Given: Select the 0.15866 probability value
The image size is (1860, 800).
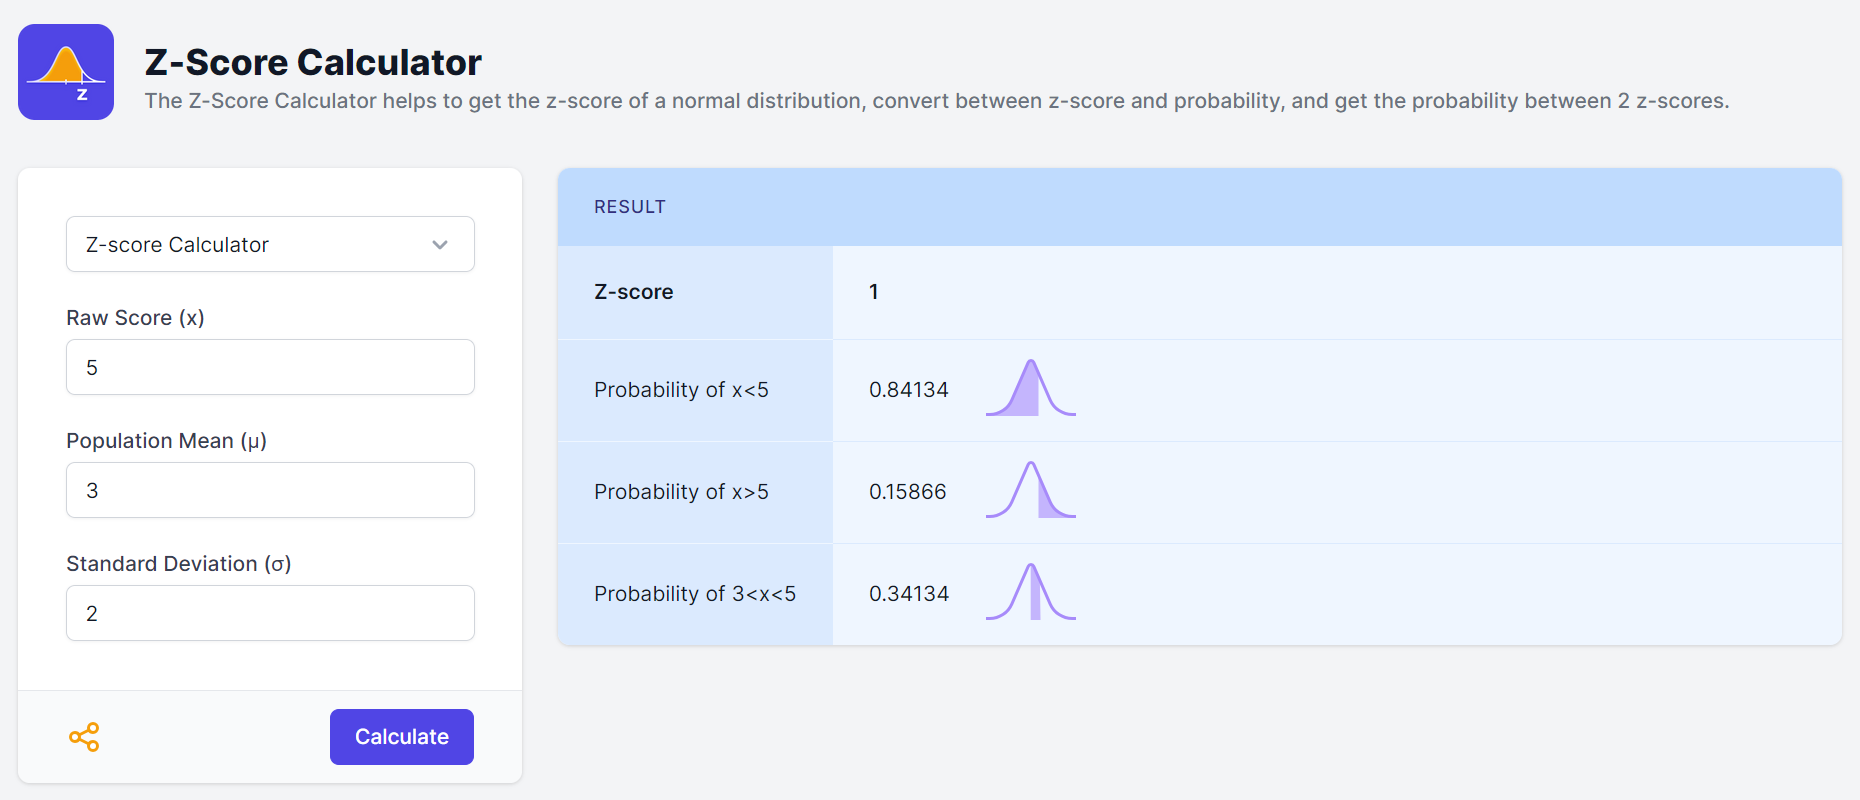Looking at the screenshot, I should tap(907, 492).
